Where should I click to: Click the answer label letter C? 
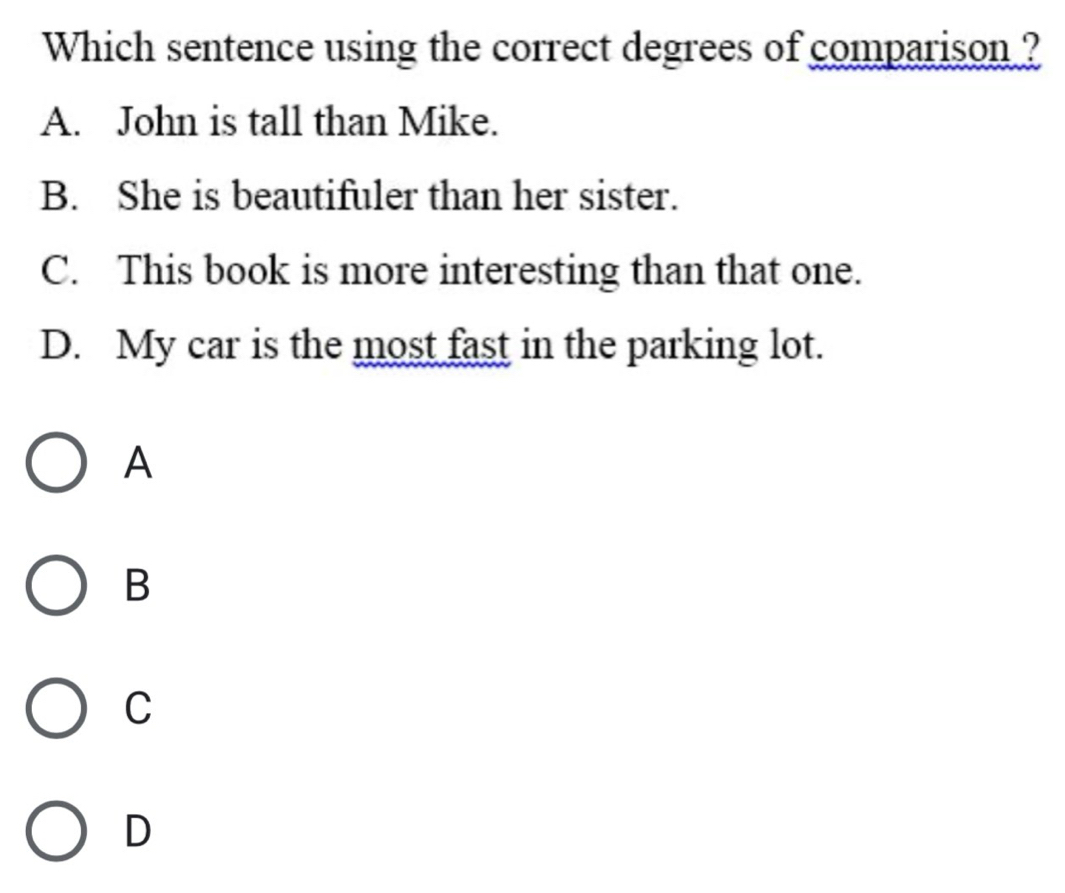138,708
